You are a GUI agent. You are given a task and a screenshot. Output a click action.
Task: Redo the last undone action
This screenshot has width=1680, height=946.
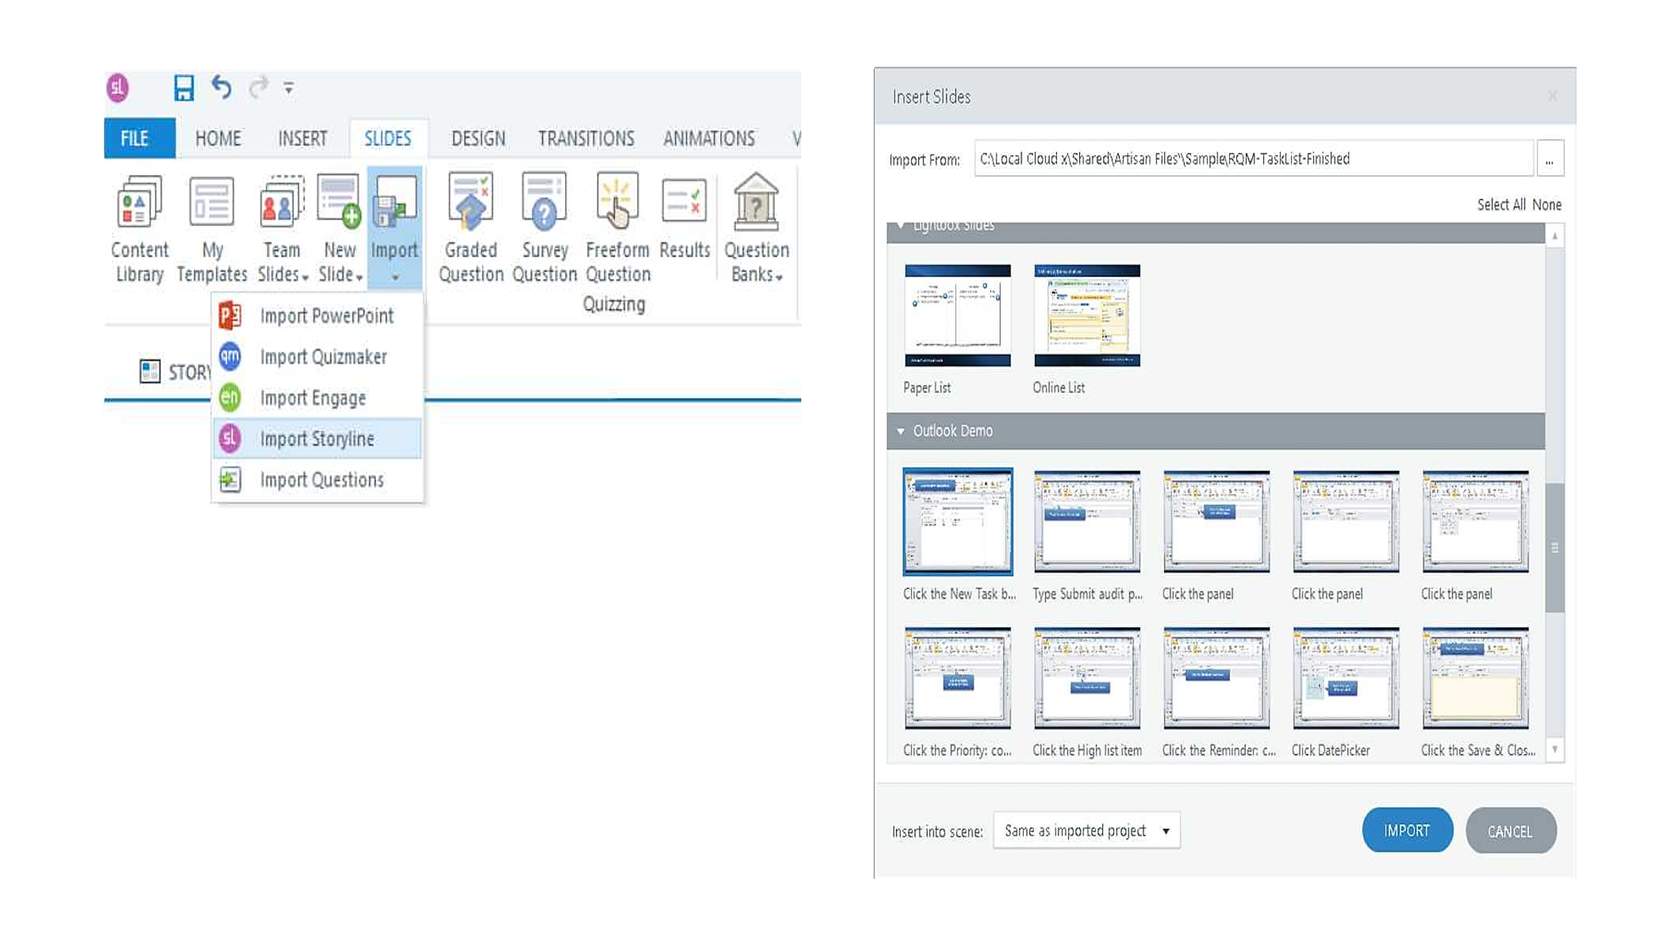pos(258,88)
